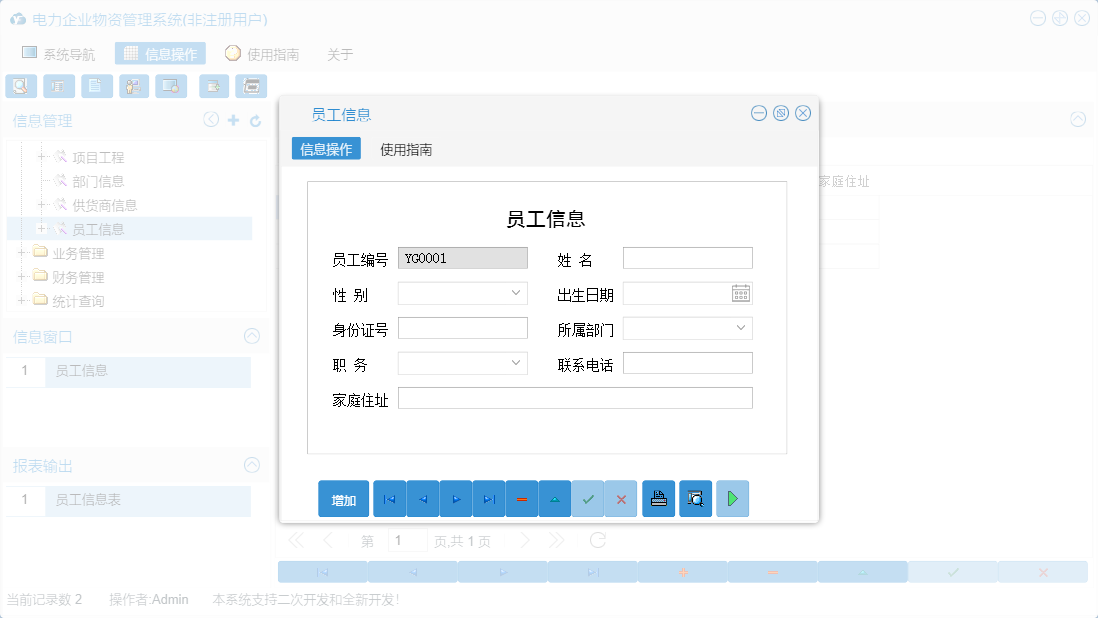
Task: Open the 系统导航 menu
Action: 61,54
